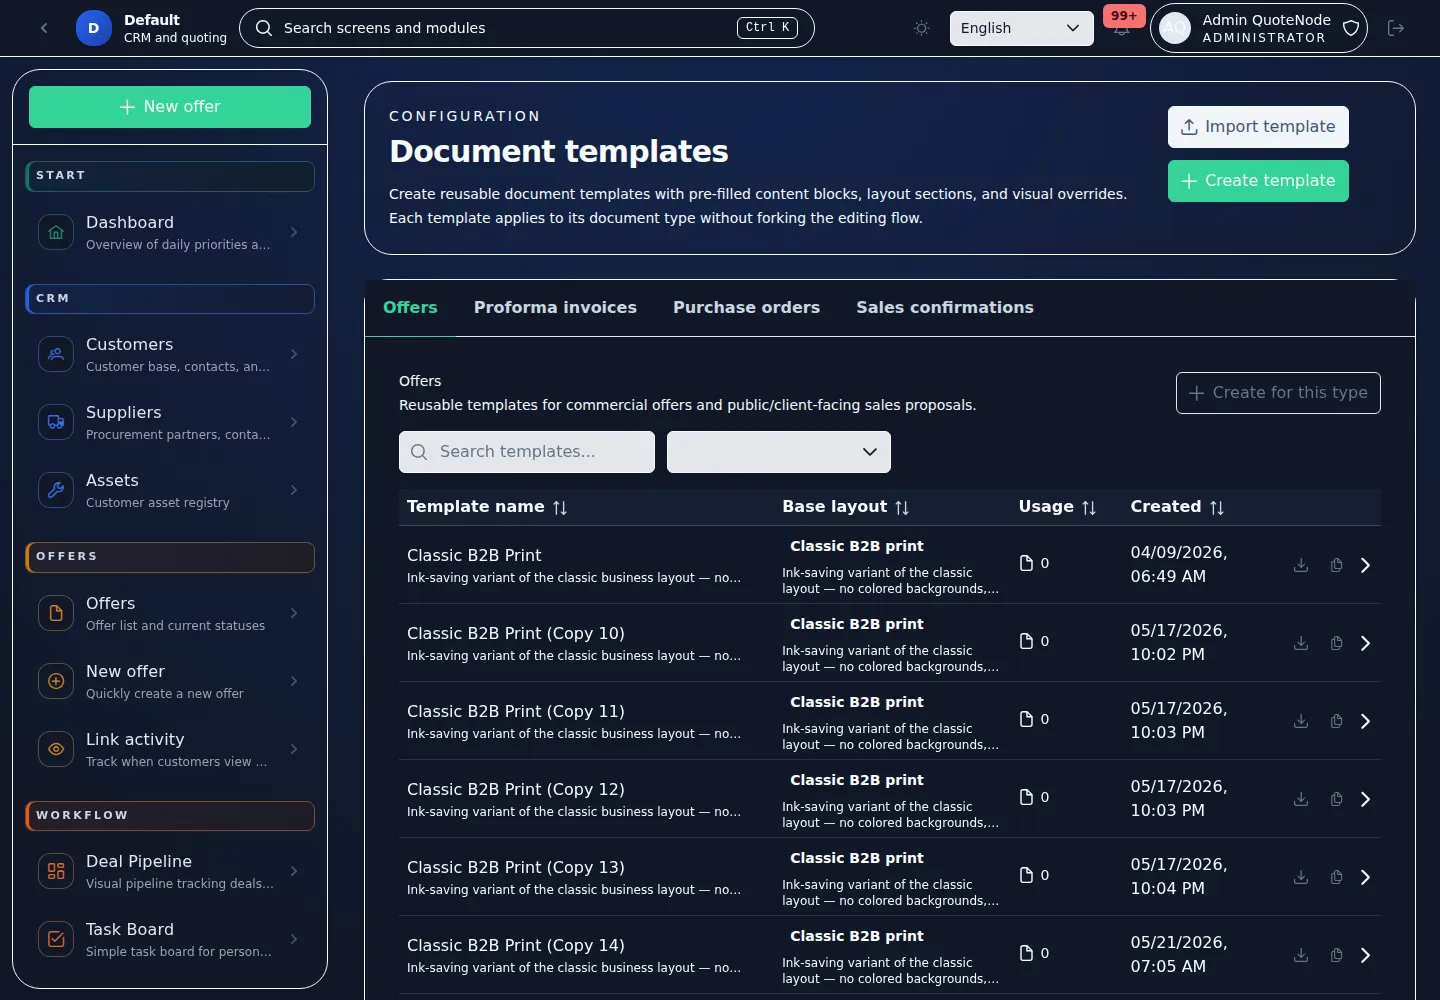Viewport: 1440px width, 1000px height.
Task: Click the Import template button
Action: (x=1258, y=127)
